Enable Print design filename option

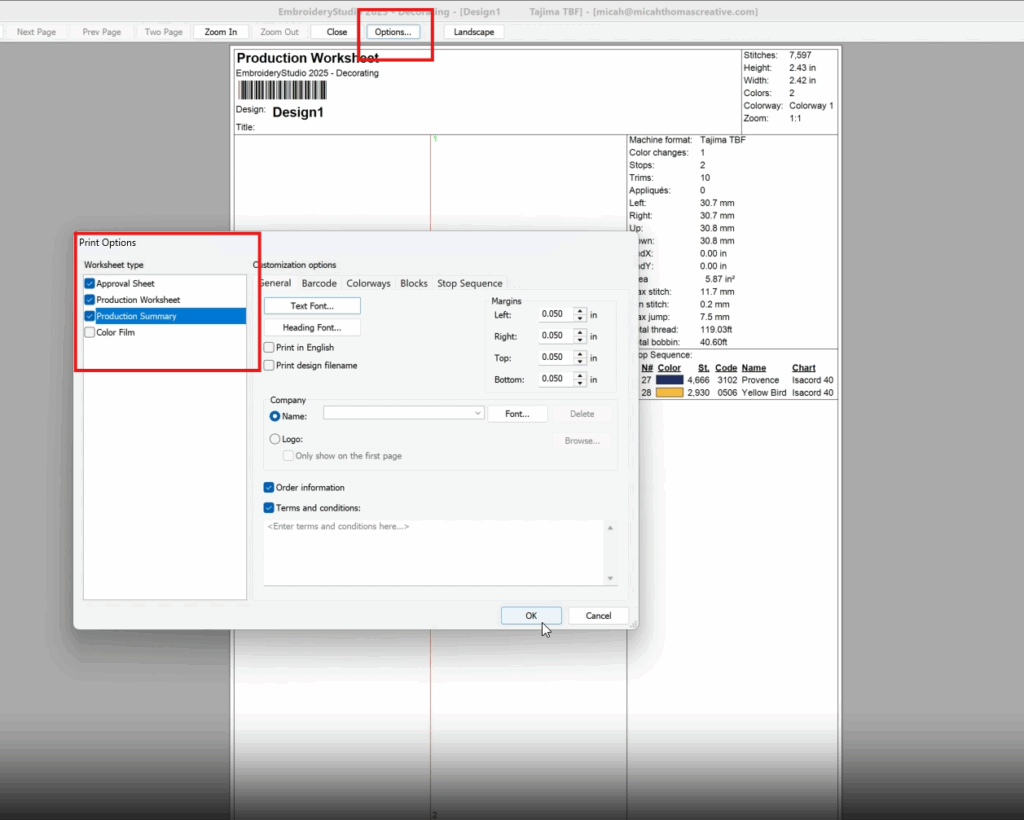269,366
